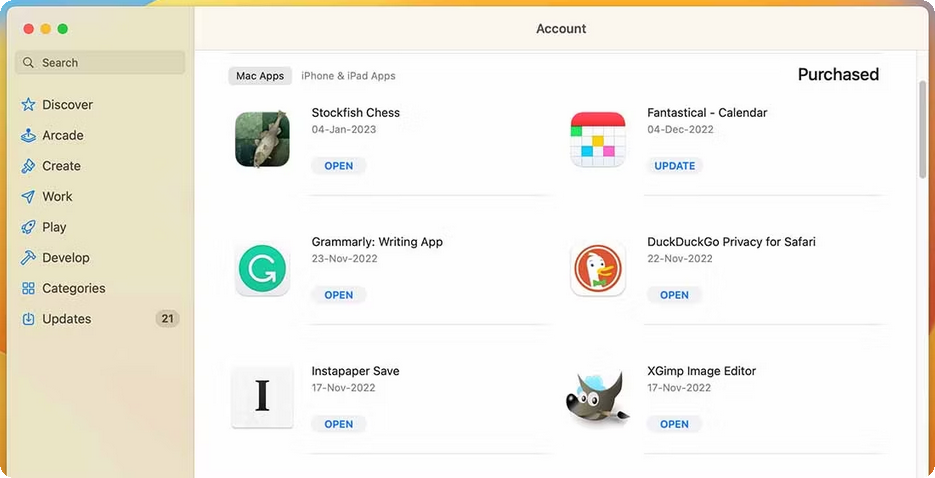Click the Categories grid icon
Image resolution: width=935 pixels, height=478 pixels.
point(28,288)
